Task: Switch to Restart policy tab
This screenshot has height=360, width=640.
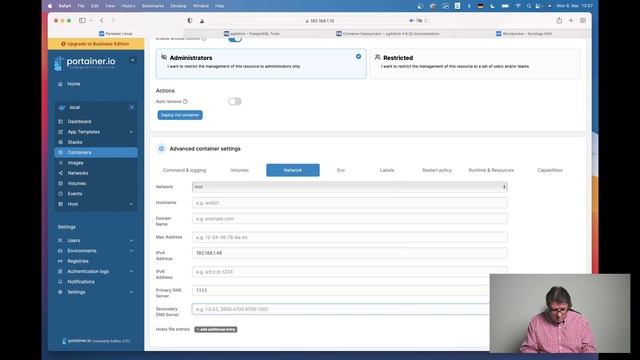Action: tap(437, 170)
